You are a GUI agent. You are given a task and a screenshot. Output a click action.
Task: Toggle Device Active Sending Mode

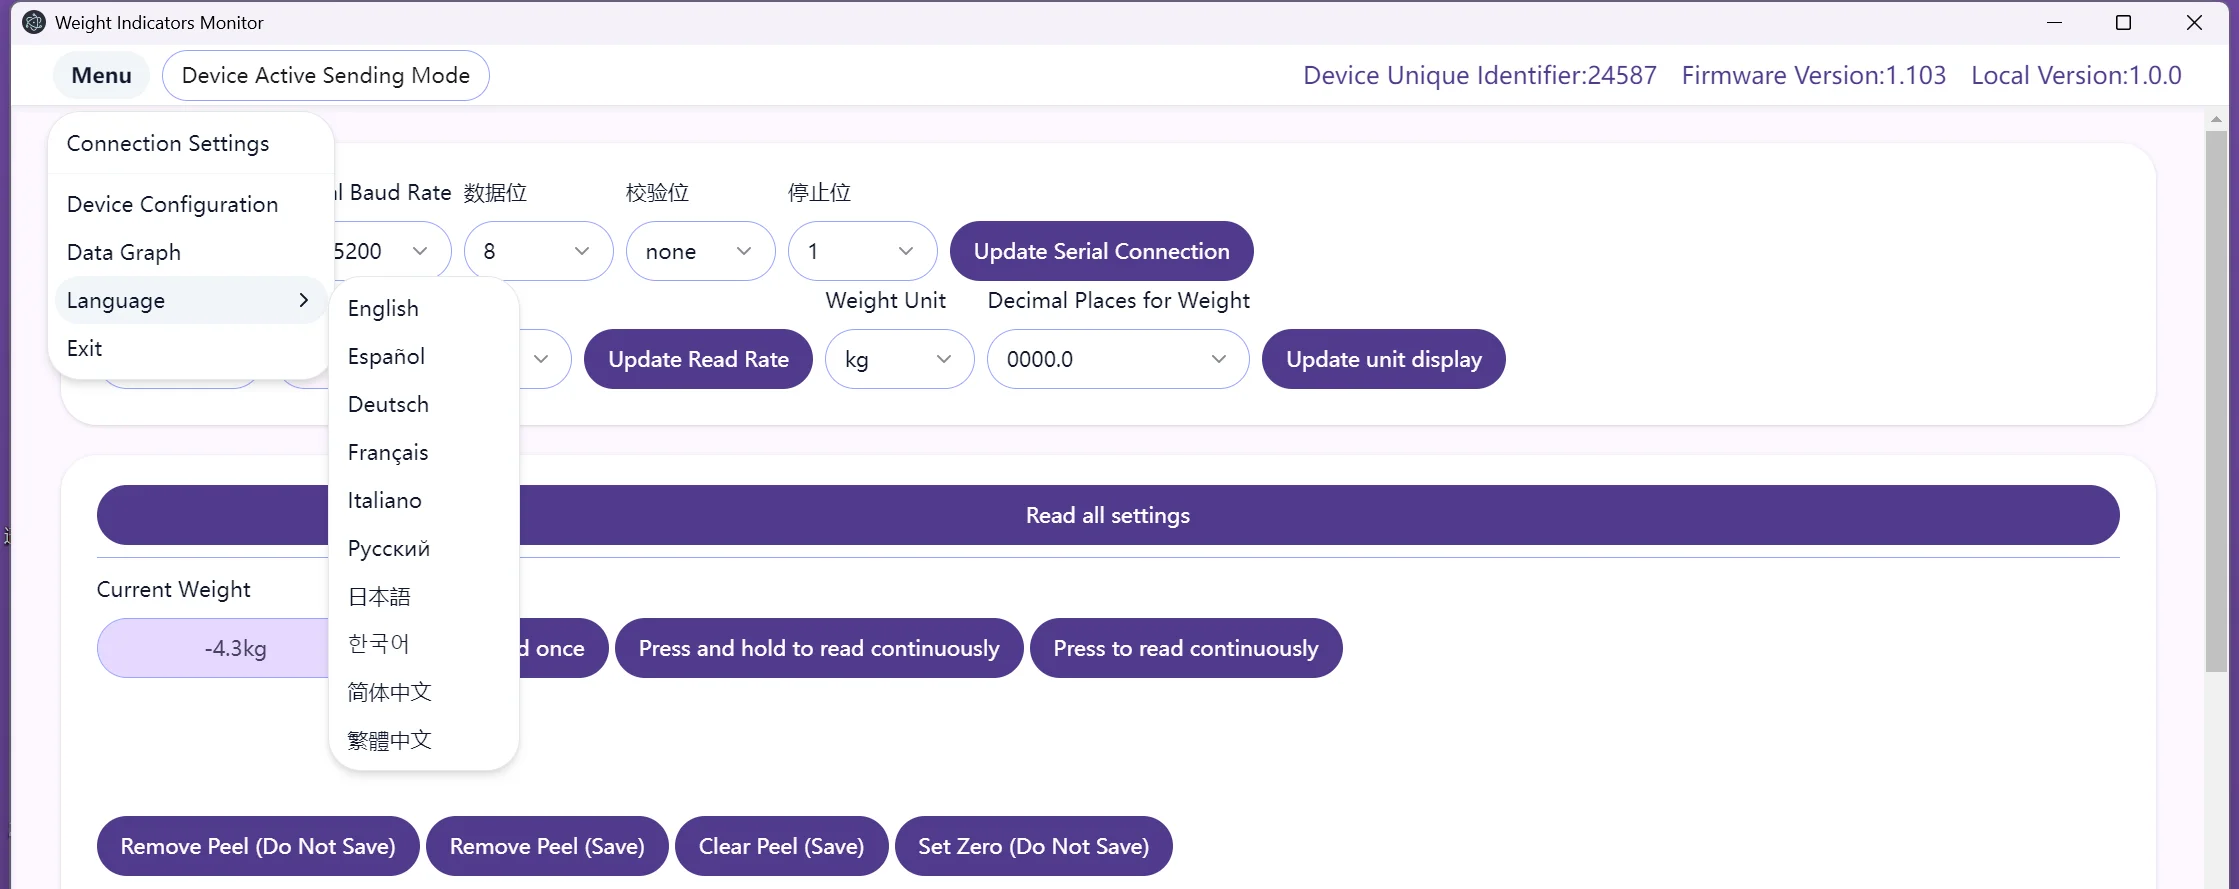pyautogui.click(x=325, y=75)
